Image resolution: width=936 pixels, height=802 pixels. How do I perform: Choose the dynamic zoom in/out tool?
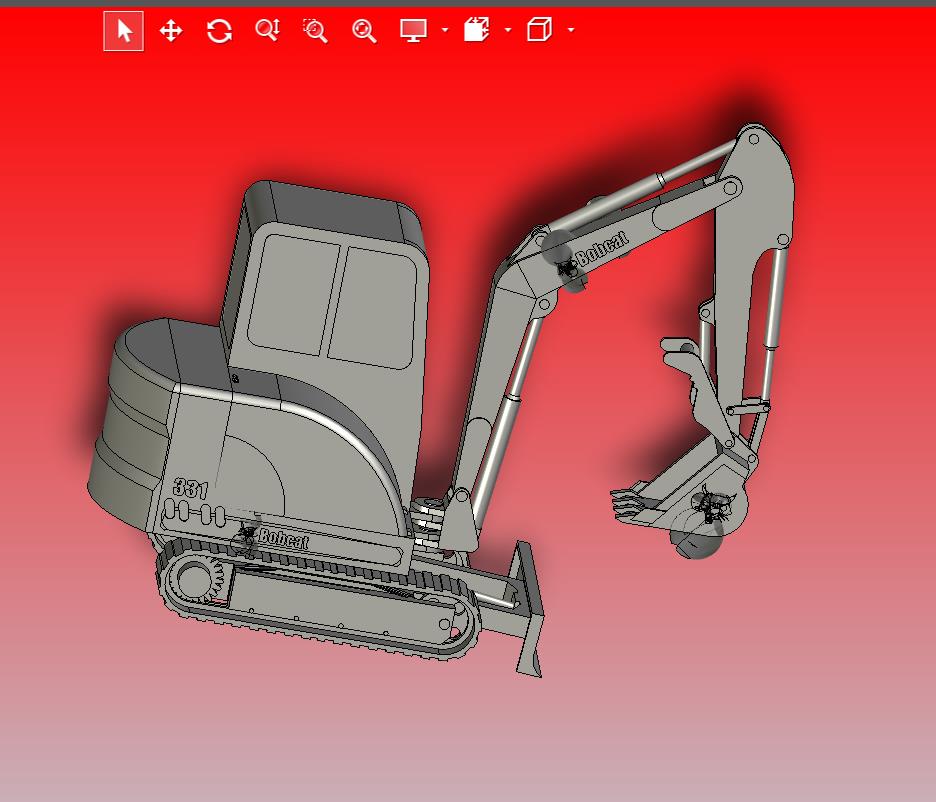coord(267,30)
